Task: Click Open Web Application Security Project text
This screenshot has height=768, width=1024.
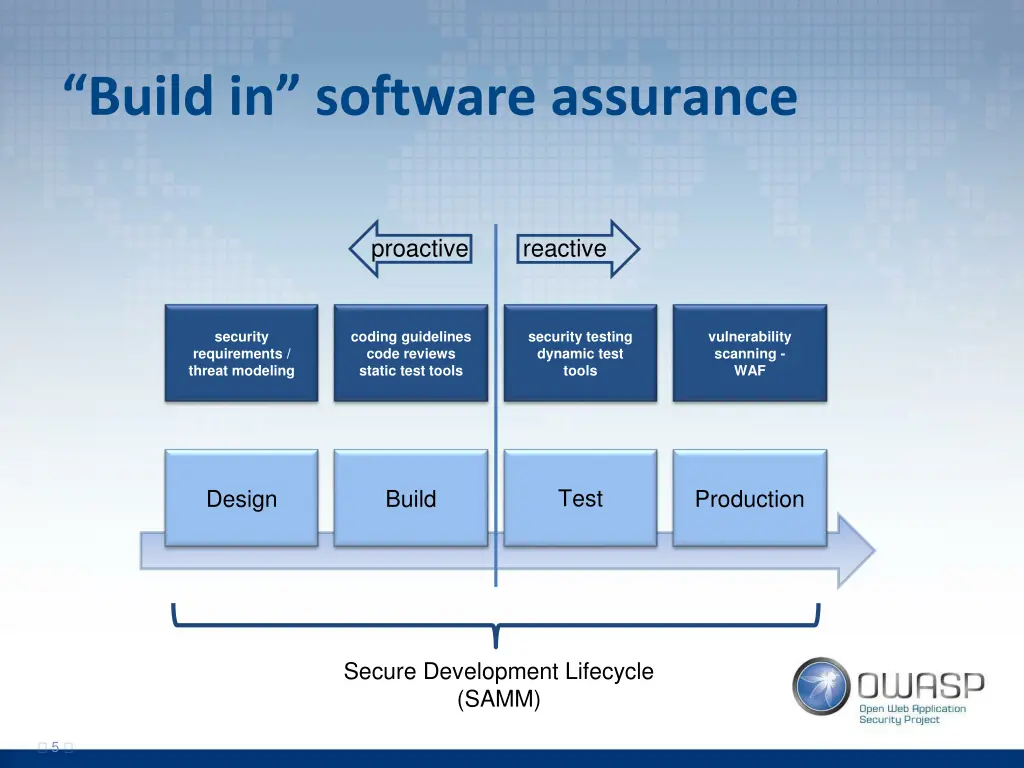Action: pyautogui.click(x=912, y=714)
